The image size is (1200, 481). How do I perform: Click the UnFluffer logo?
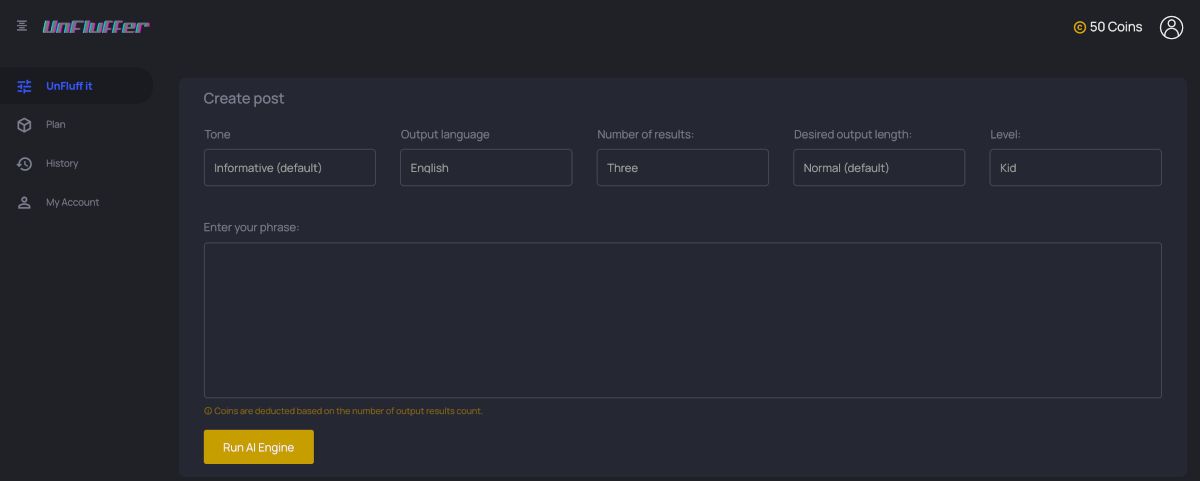pyautogui.click(x=96, y=27)
